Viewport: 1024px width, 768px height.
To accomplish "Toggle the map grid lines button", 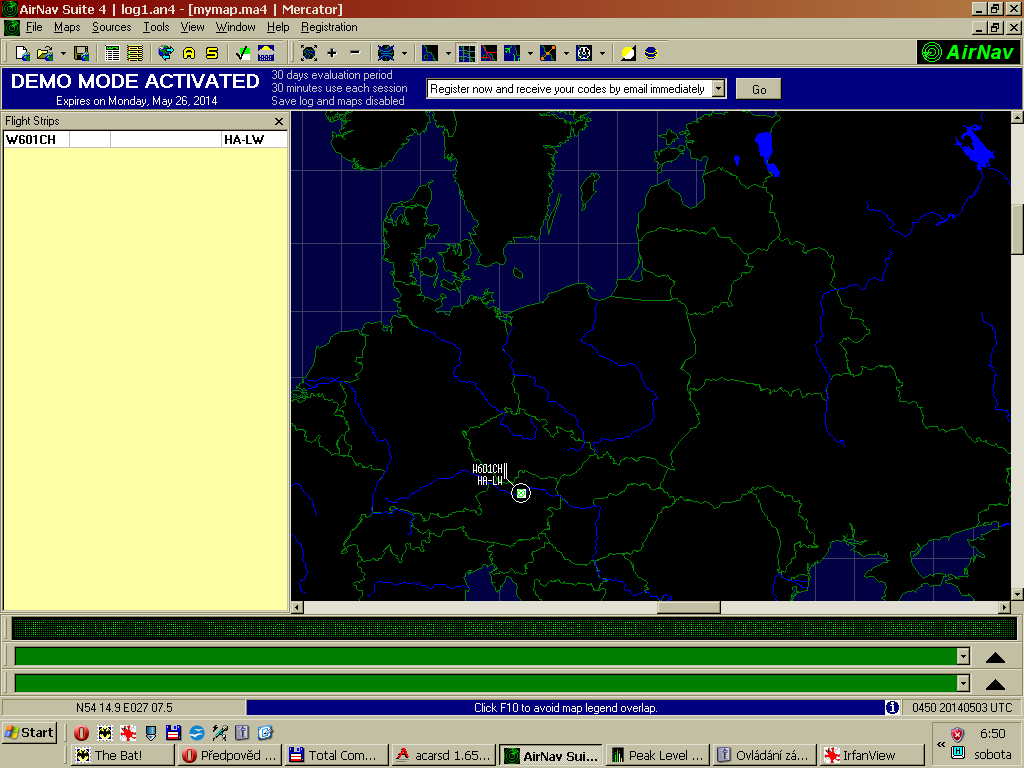I will (466, 53).
